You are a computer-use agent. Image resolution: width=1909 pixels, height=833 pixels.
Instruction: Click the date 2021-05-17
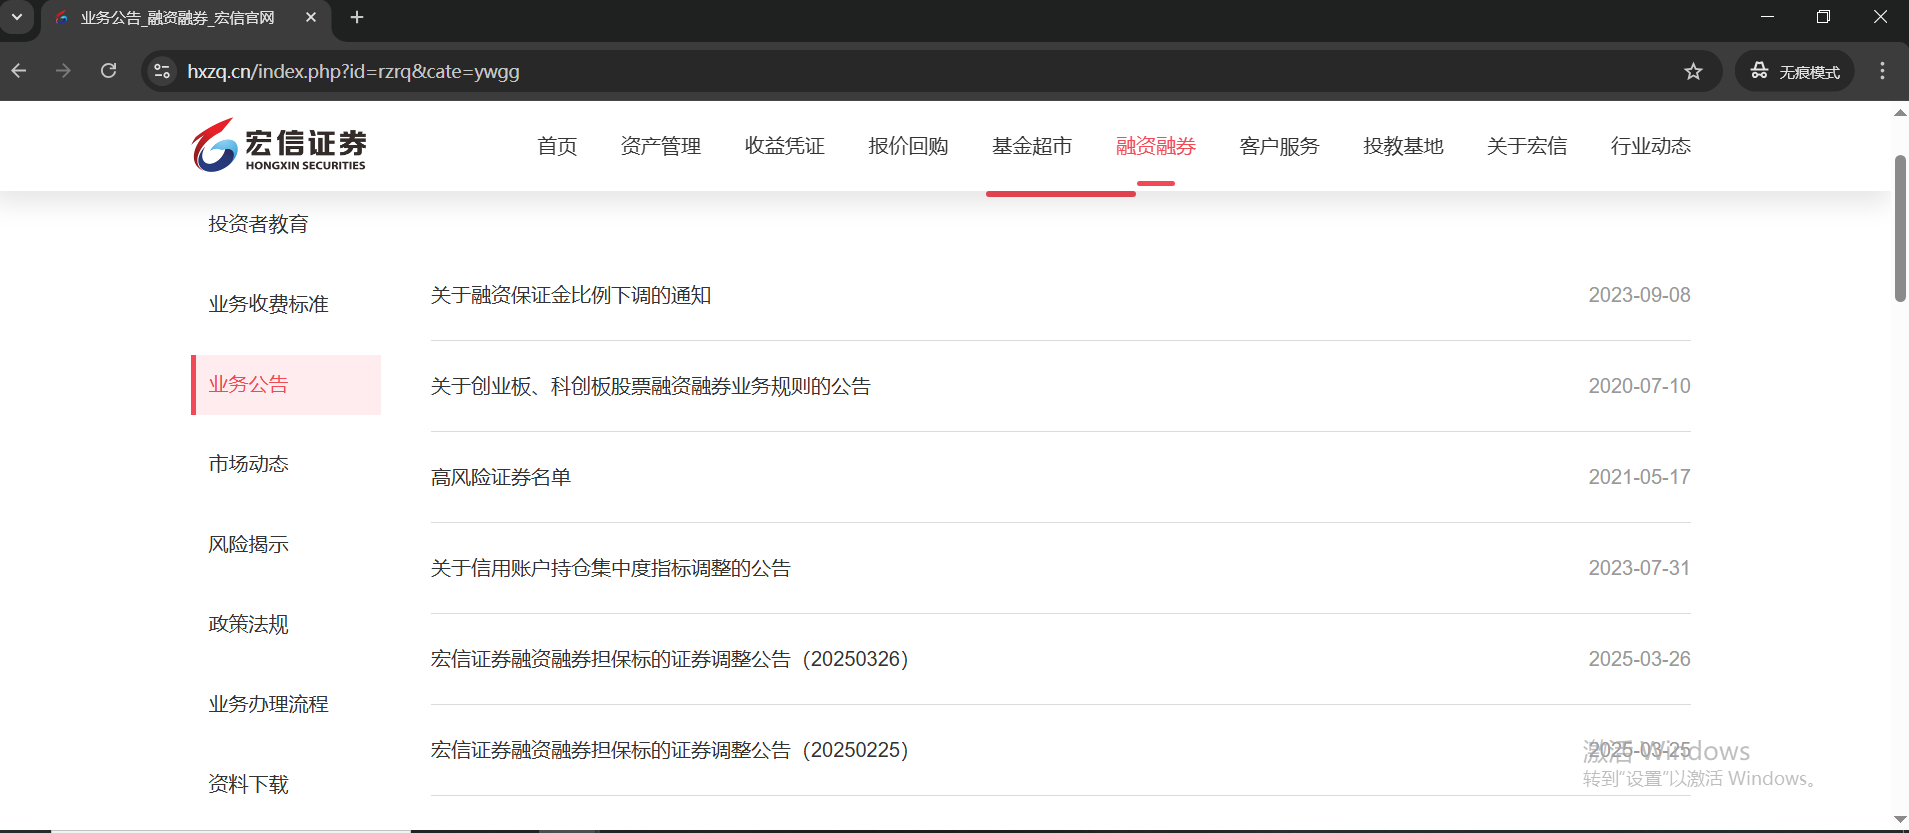point(1640,477)
